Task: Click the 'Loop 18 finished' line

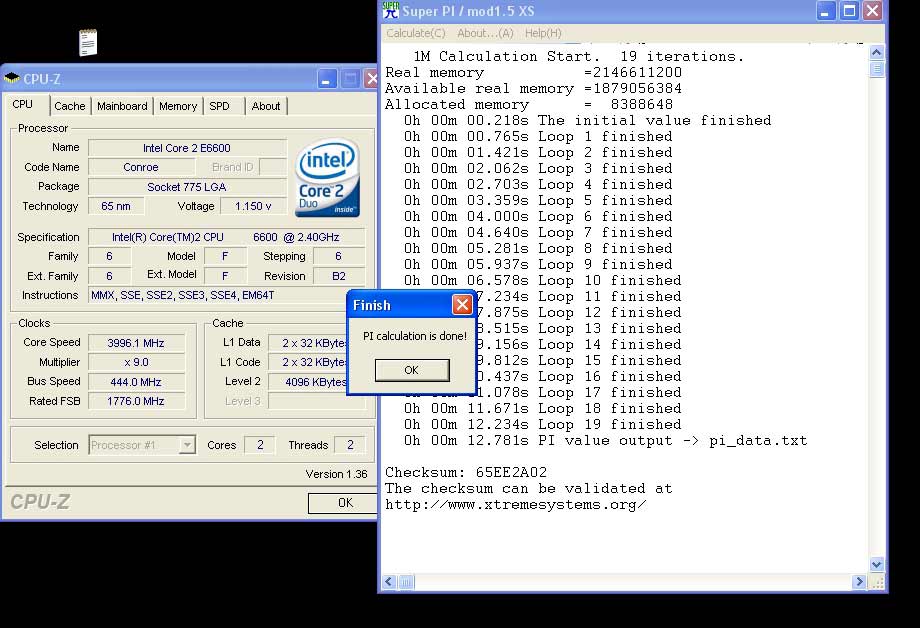Action: [x=542, y=408]
